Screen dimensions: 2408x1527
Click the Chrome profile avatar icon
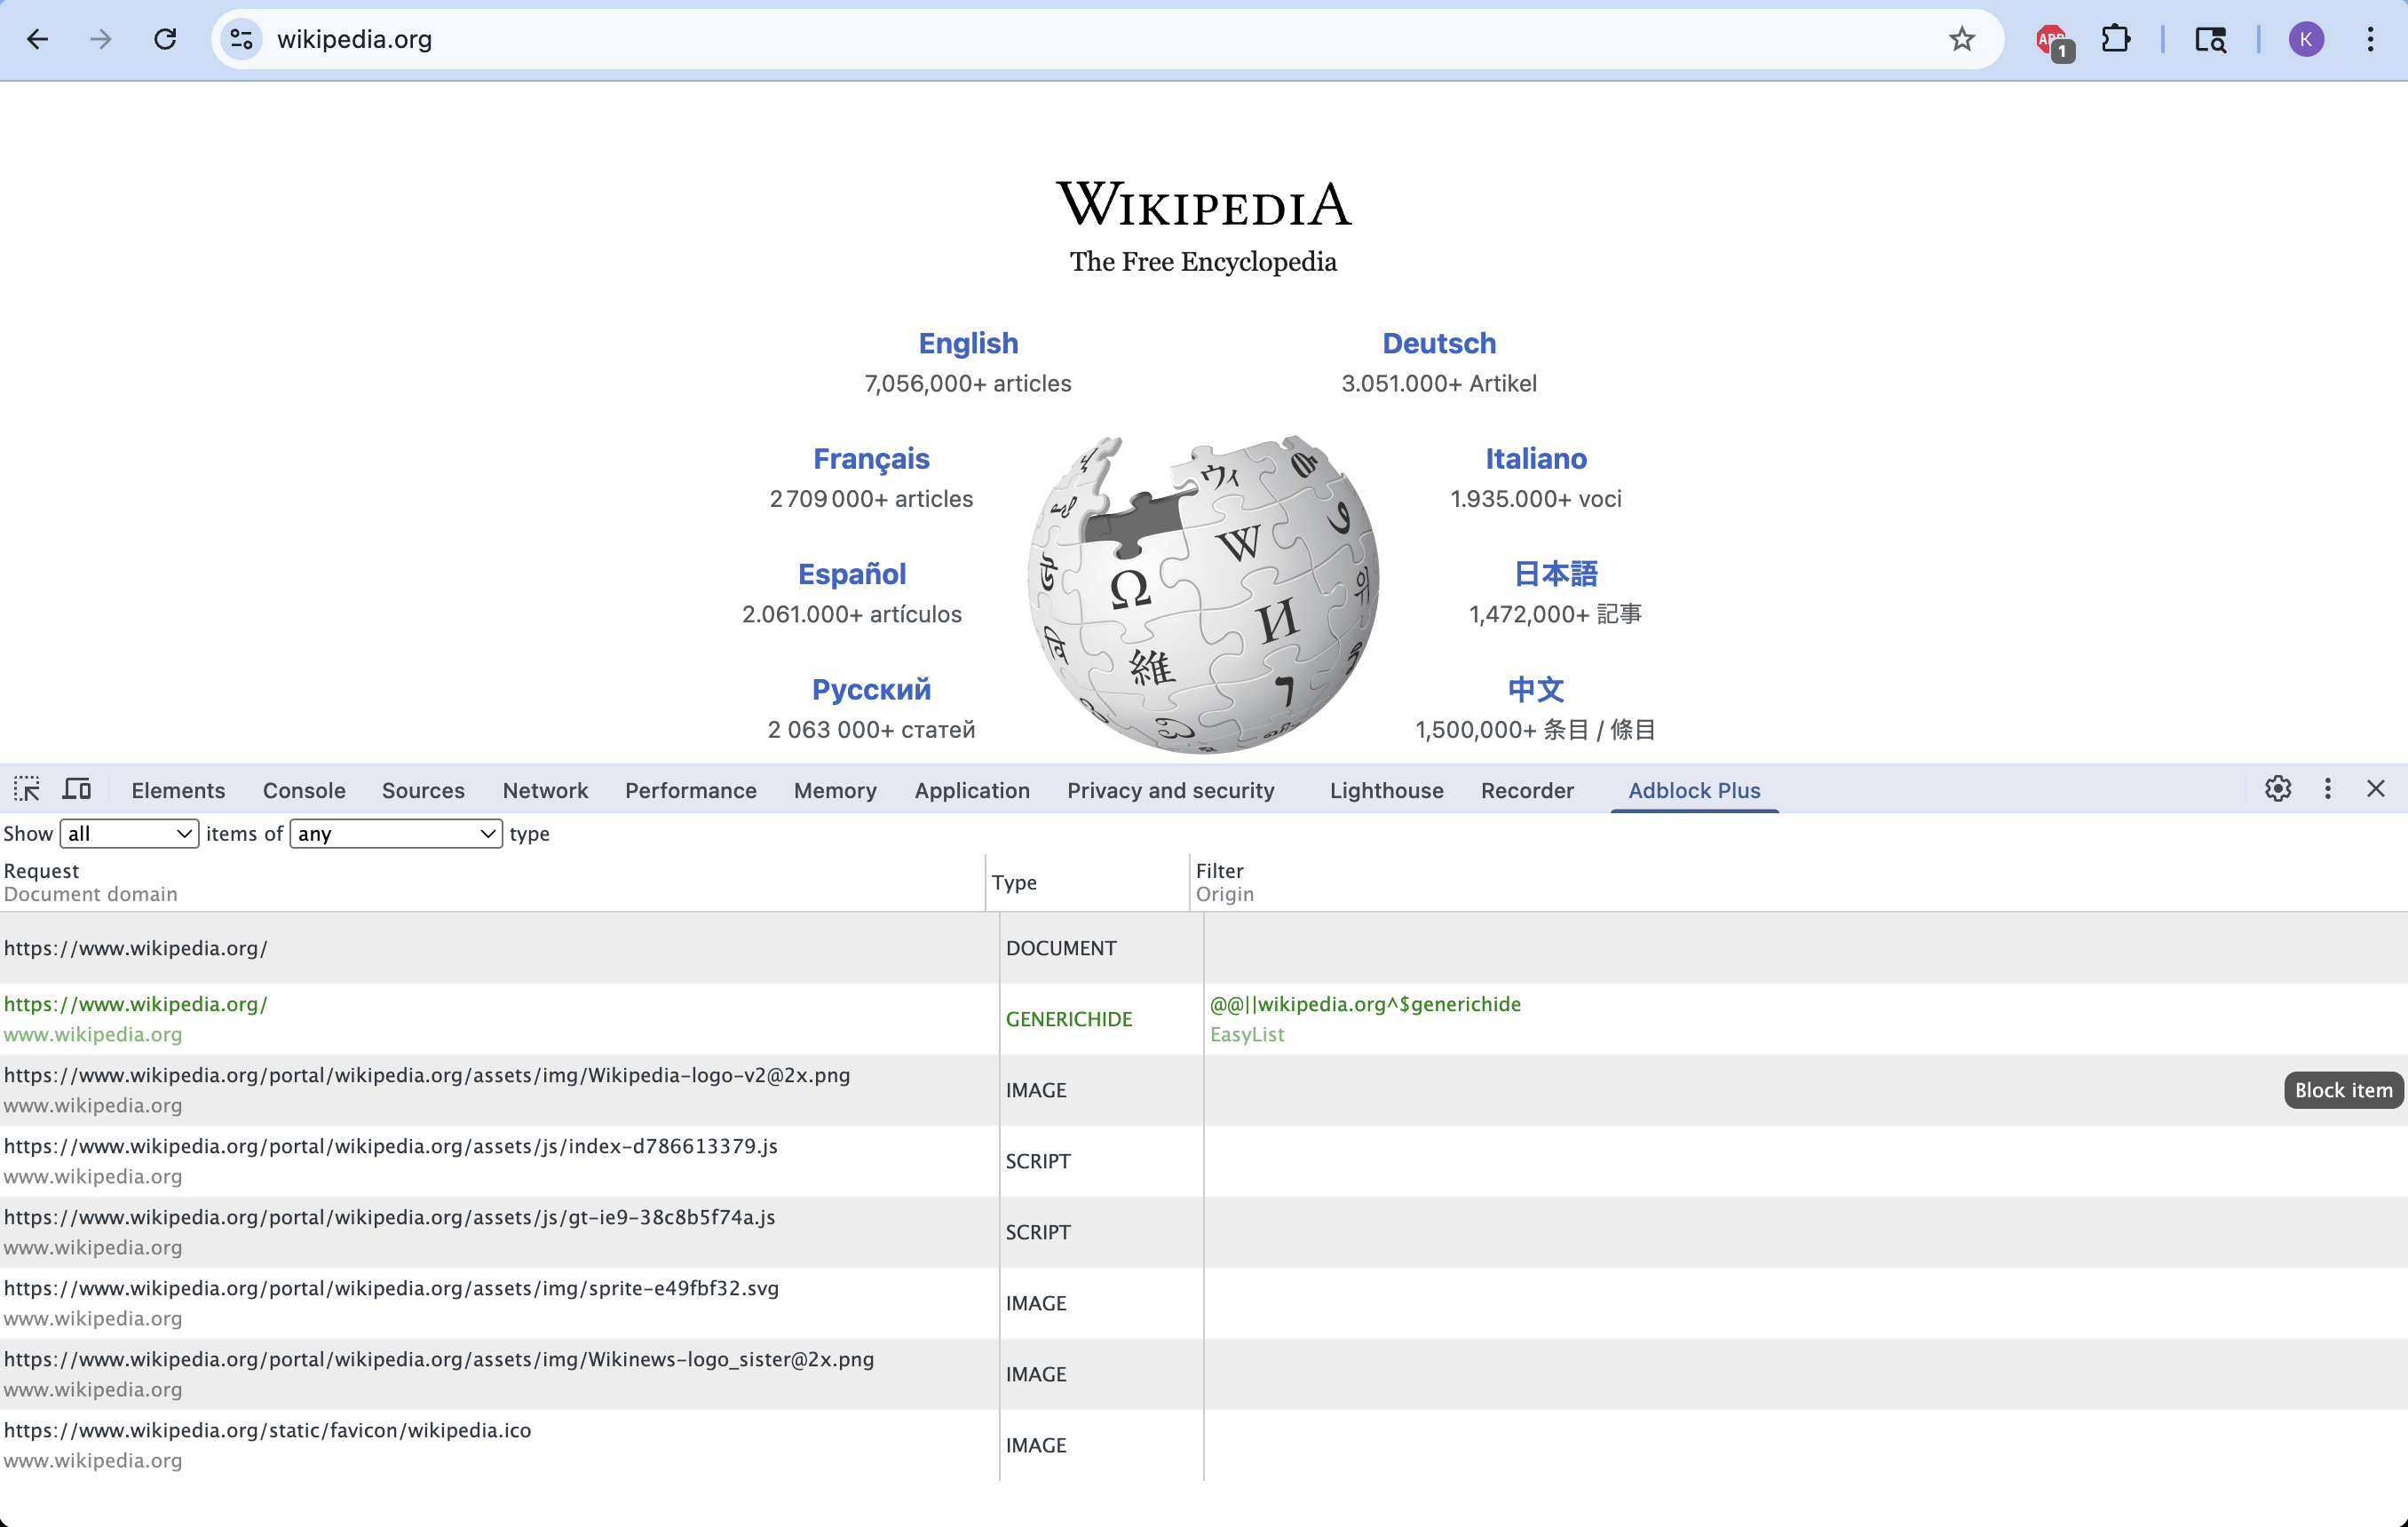click(x=2306, y=39)
